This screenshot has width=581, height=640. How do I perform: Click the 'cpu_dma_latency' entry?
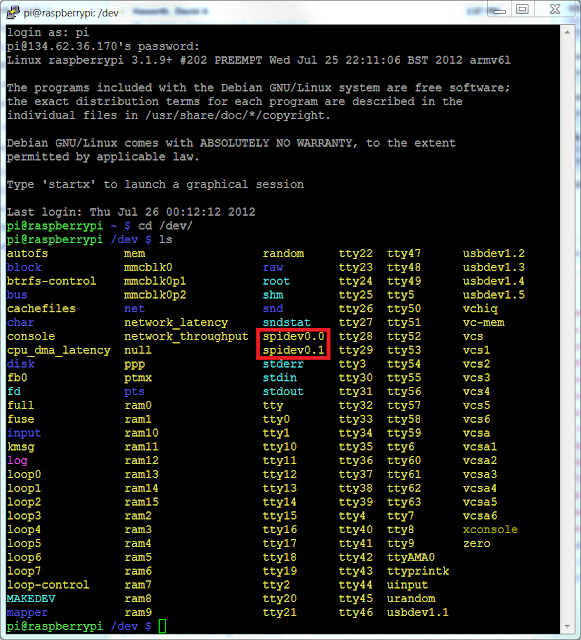[x=58, y=350]
